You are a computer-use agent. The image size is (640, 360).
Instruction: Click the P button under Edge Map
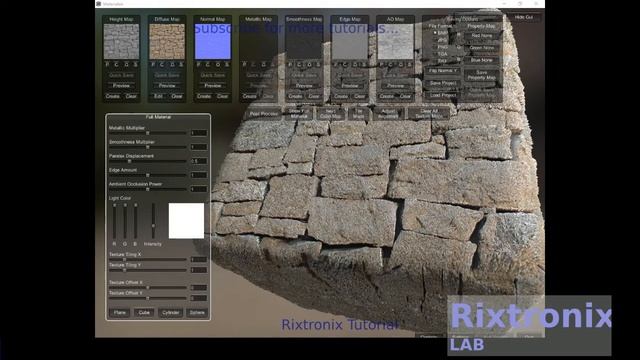336,64
